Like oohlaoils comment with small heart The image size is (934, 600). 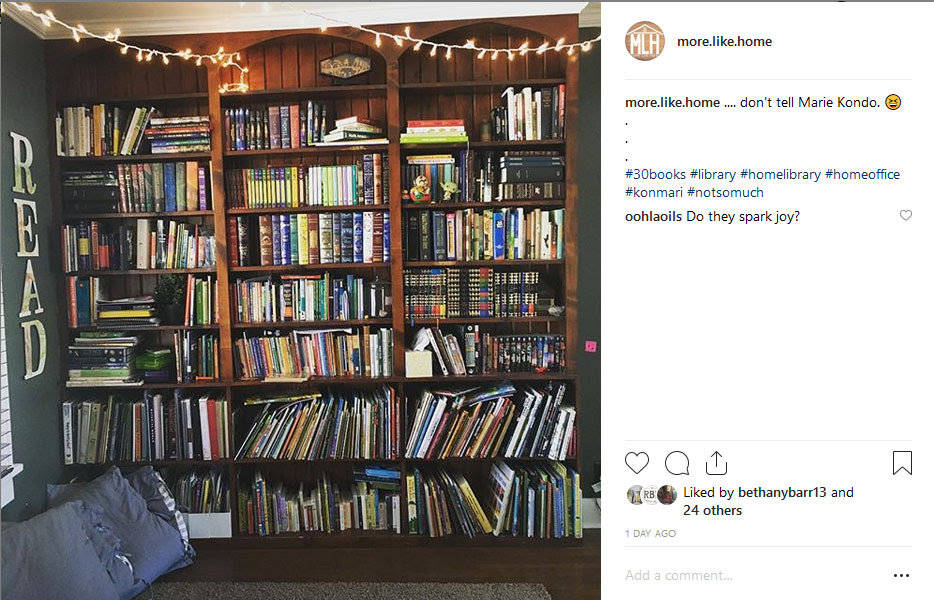(905, 215)
